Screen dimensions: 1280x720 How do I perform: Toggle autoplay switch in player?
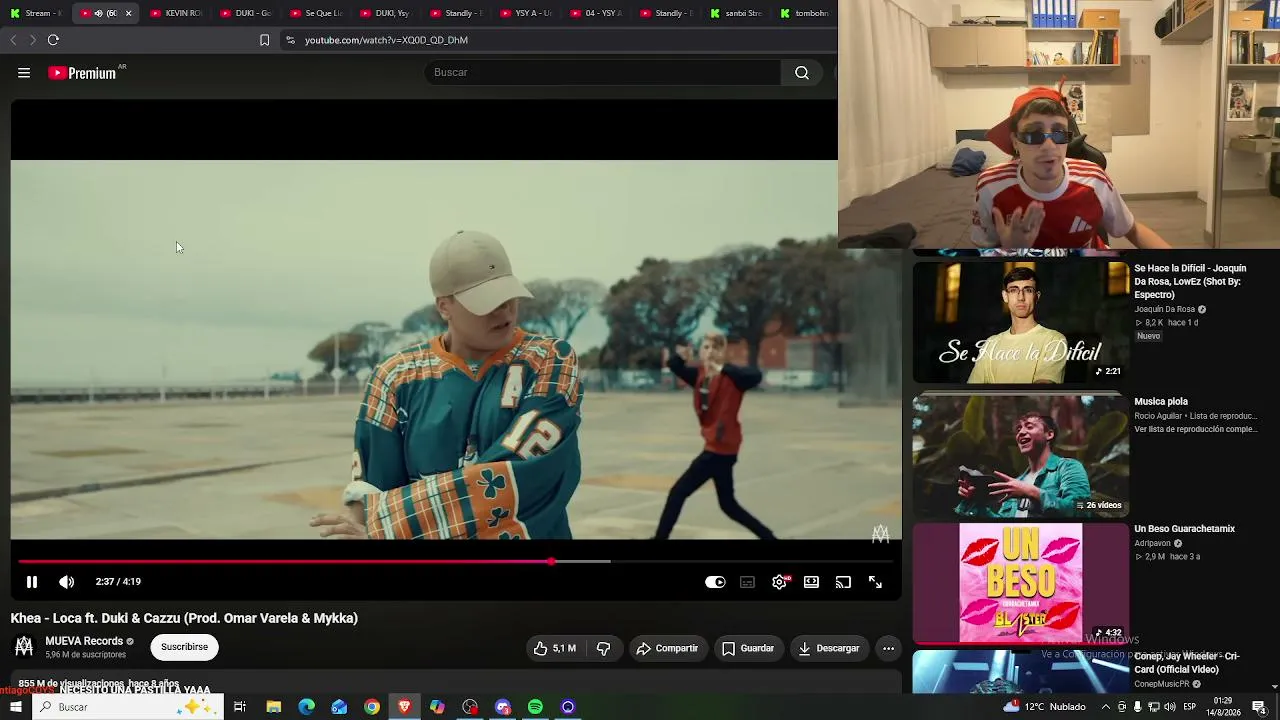(x=715, y=582)
